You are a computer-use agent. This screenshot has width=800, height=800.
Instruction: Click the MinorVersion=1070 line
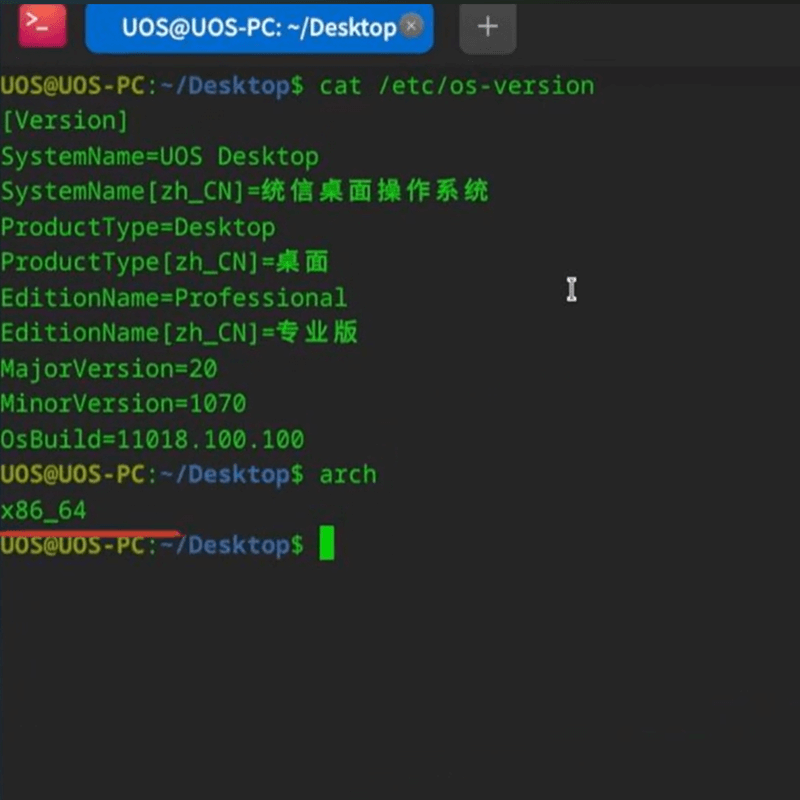pyautogui.click(x=123, y=404)
